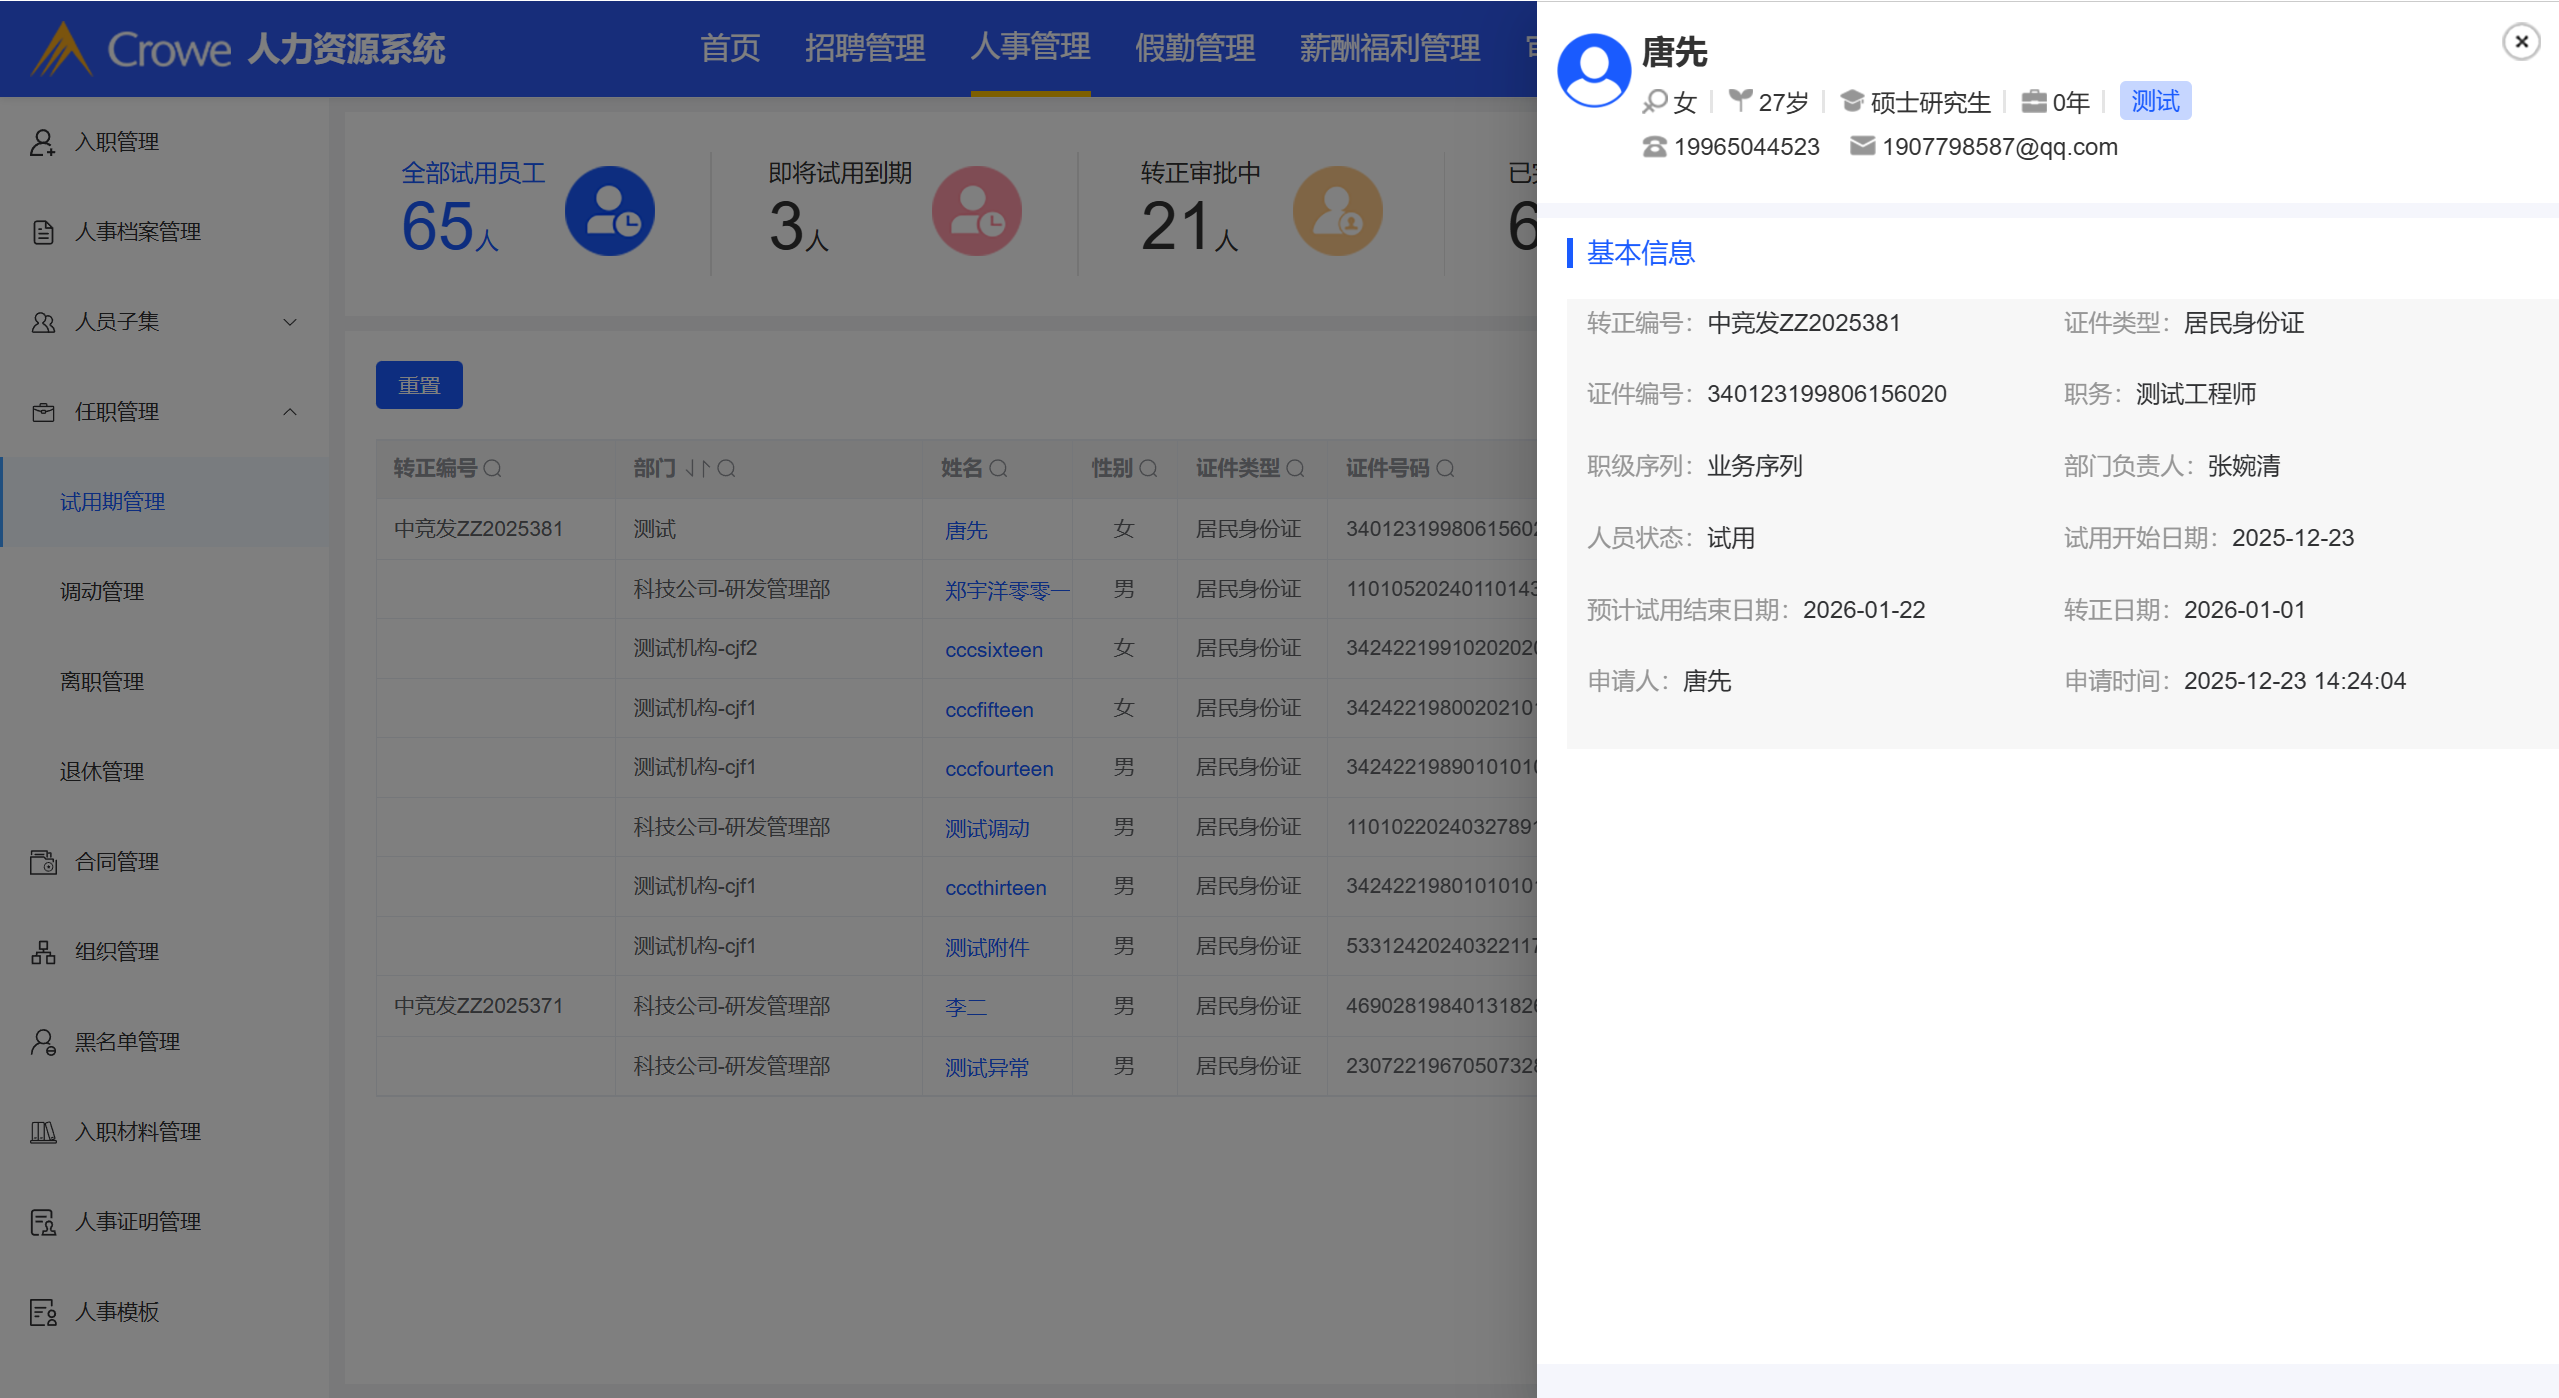Click search icon in 姓名 column header
This screenshot has height=1398, width=2559.
tap(998, 468)
